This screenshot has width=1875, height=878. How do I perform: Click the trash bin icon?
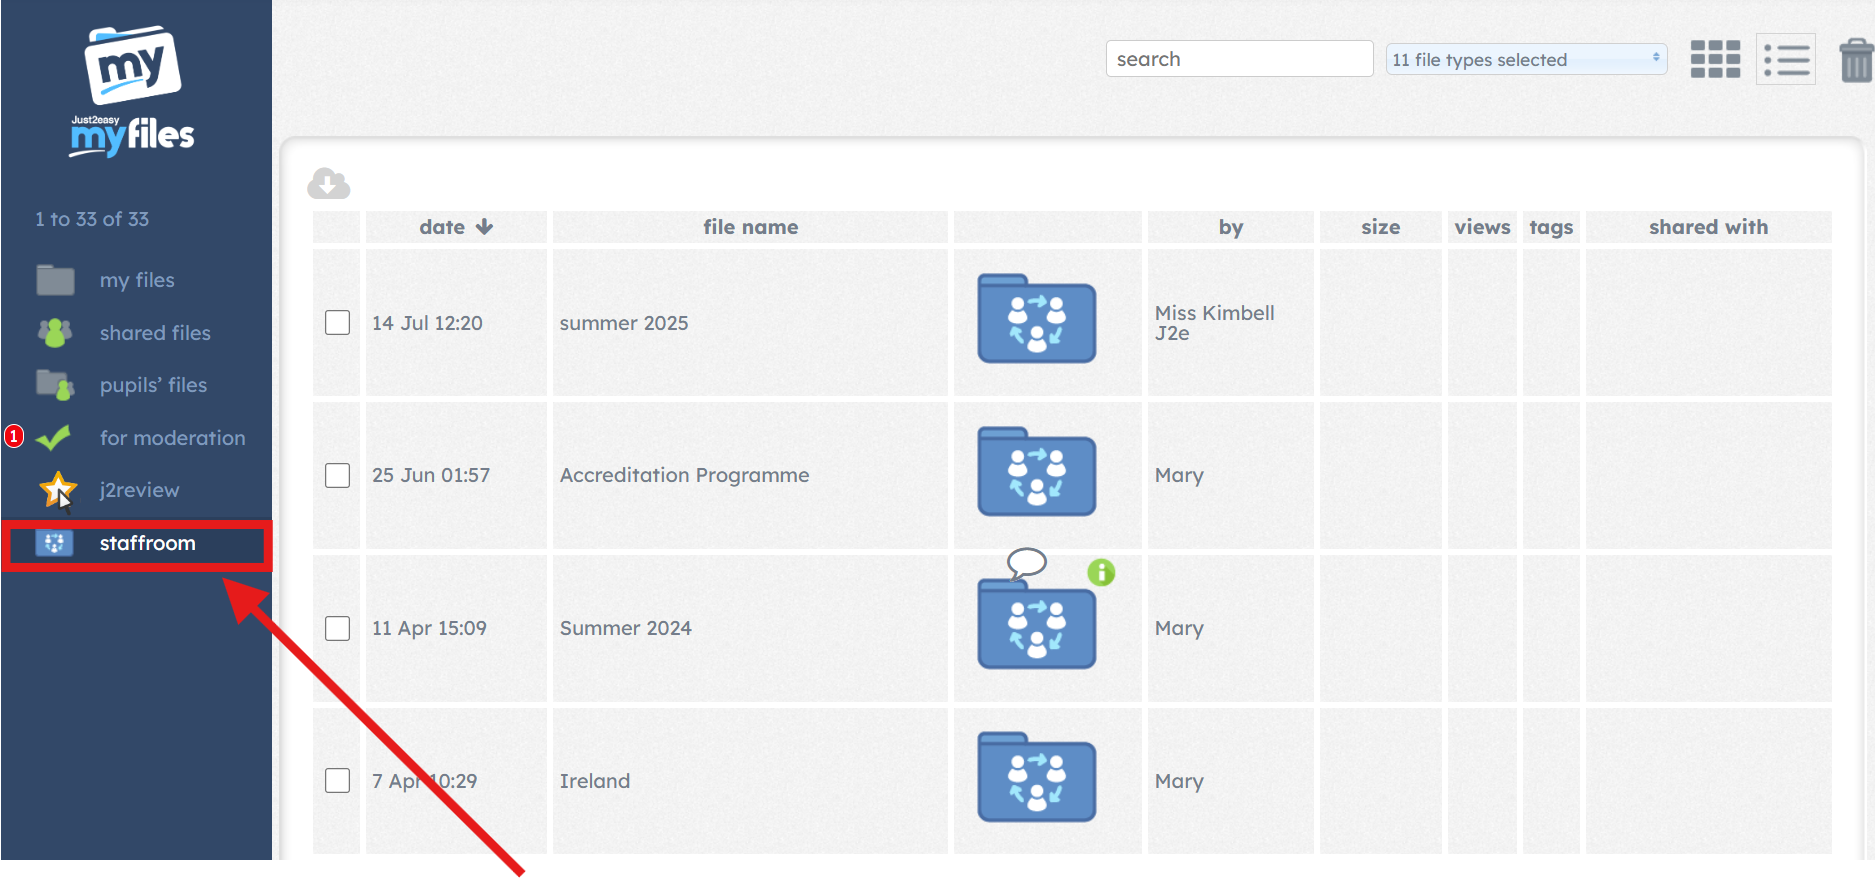(1856, 60)
